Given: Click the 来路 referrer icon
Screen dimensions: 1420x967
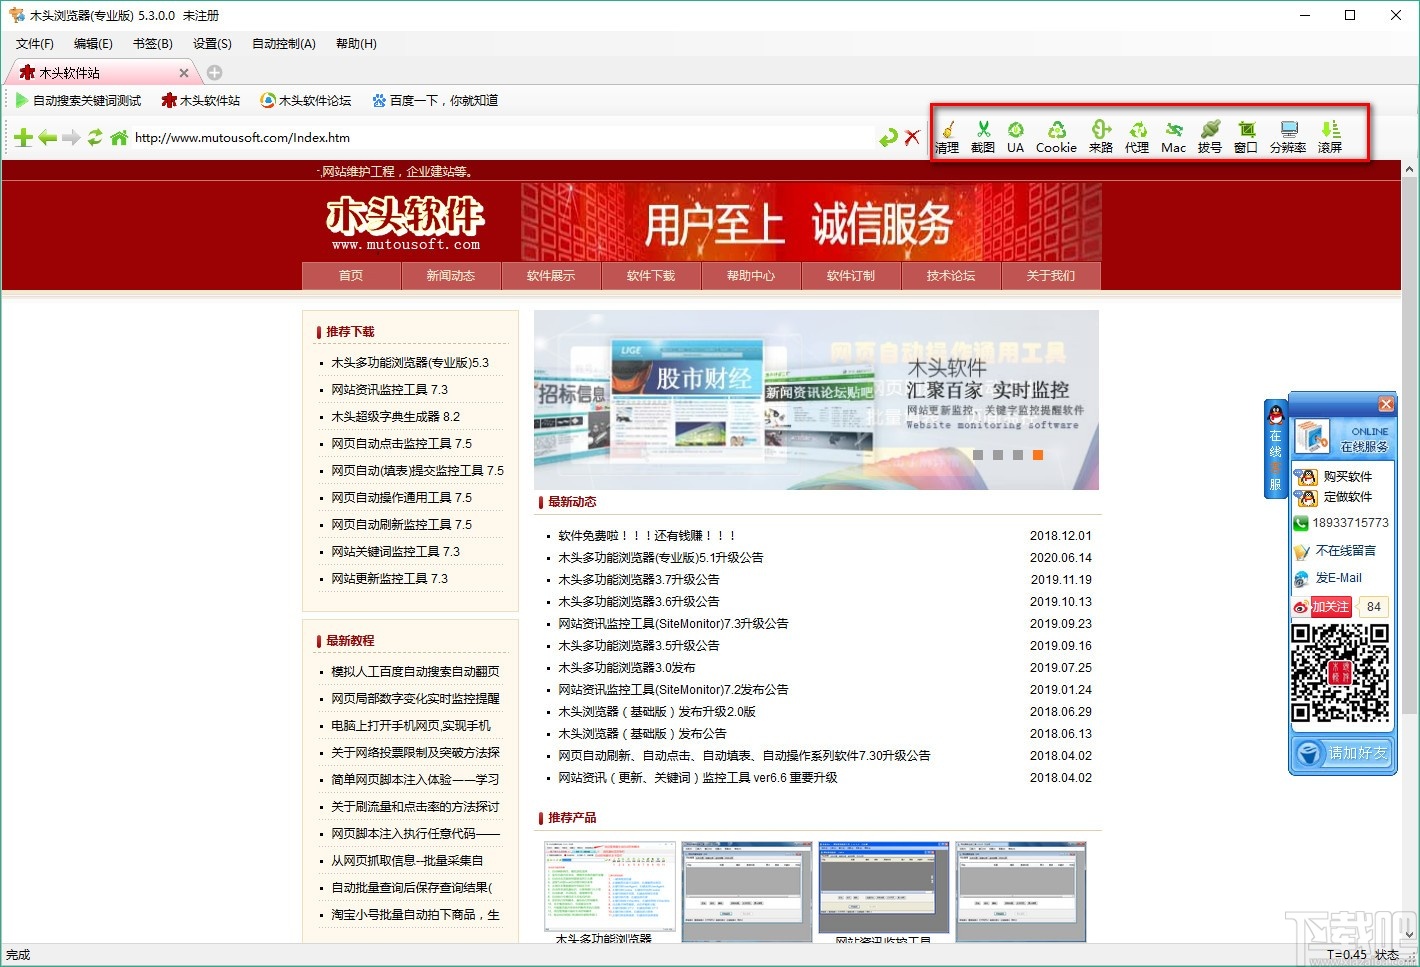Looking at the screenshot, I should click(1100, 136).
